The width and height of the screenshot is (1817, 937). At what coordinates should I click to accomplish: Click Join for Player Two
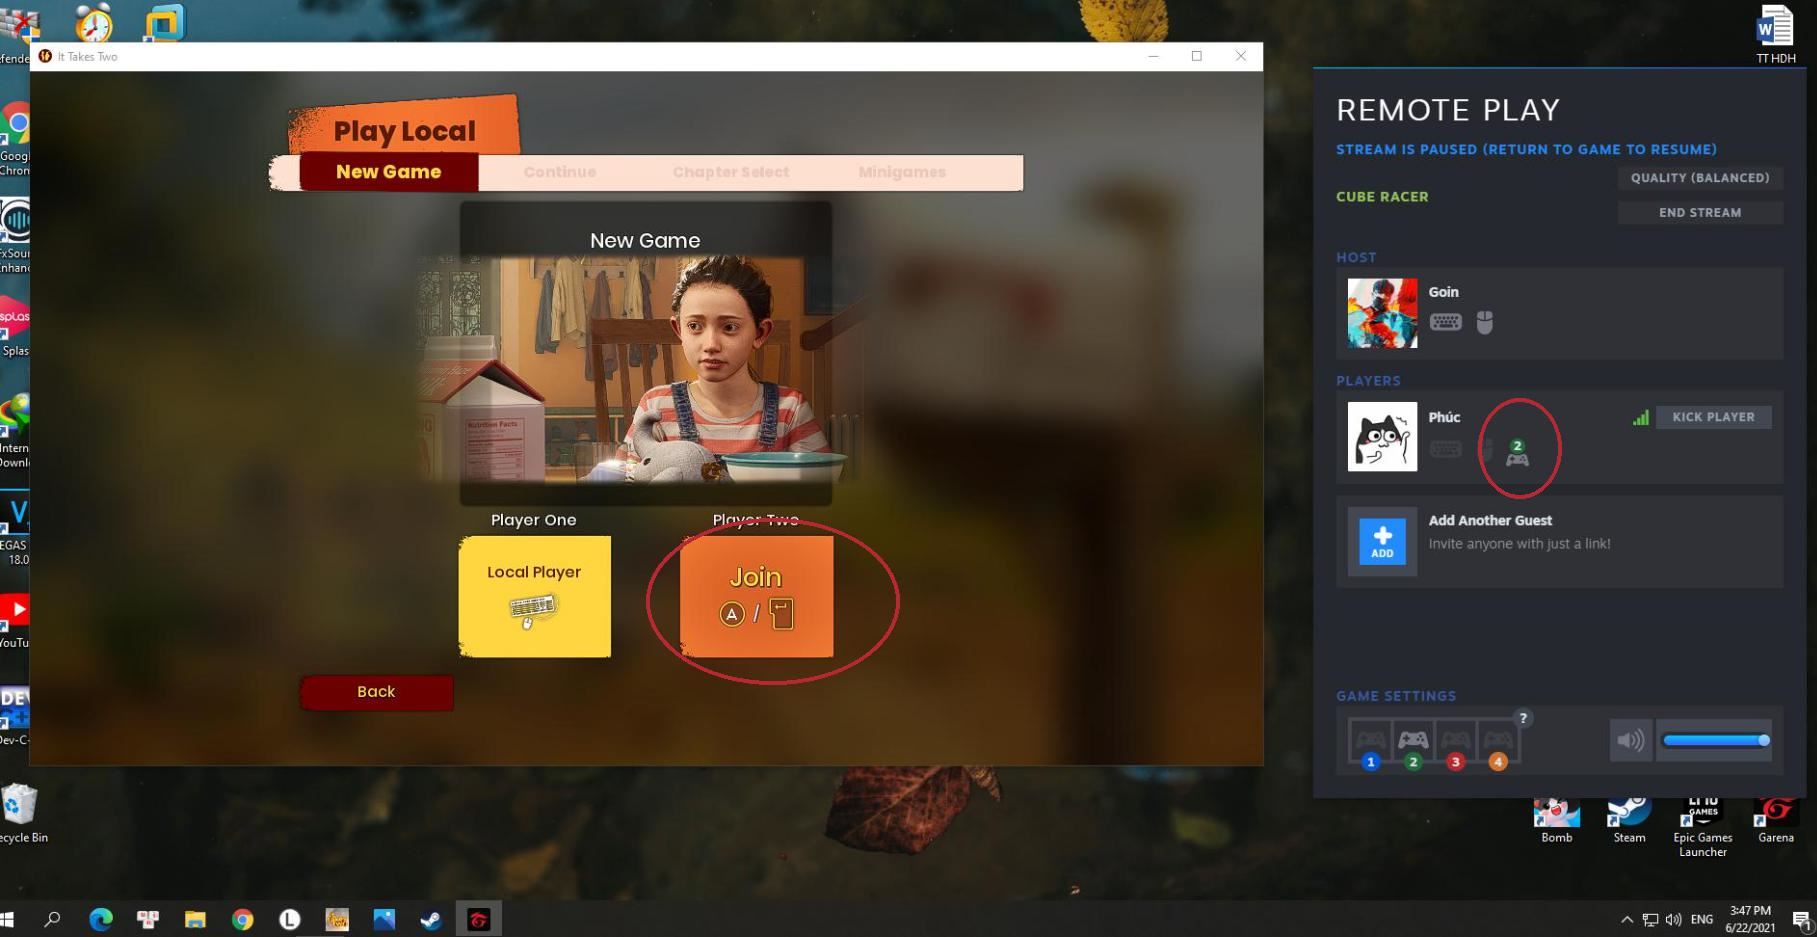click(x=756, y=596)
